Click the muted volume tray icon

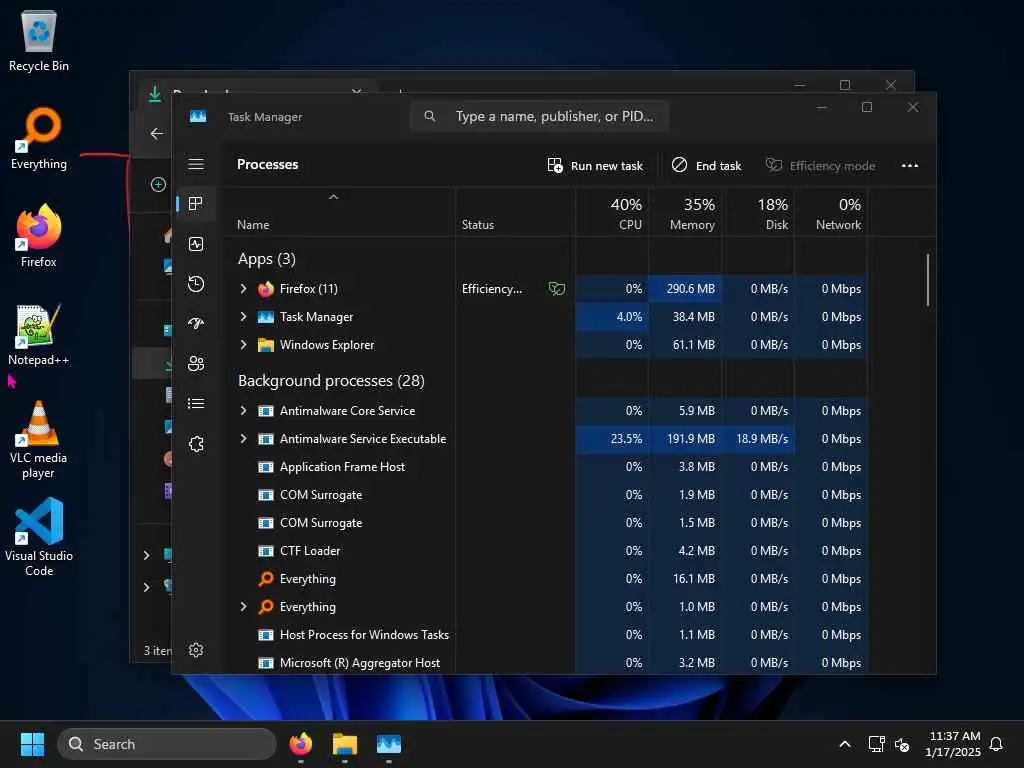coord(902,744)
